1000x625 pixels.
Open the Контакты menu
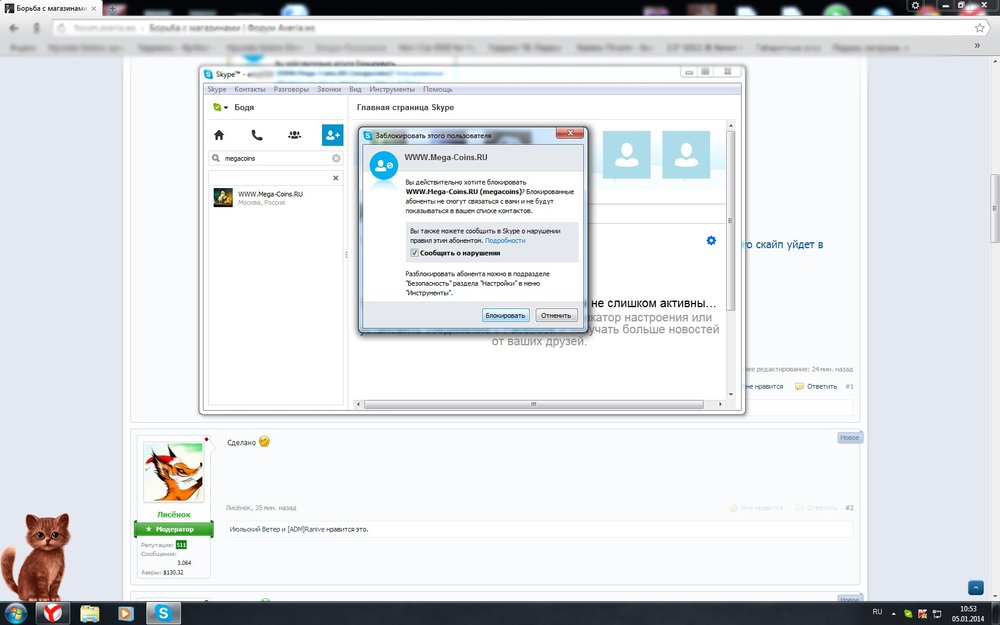(250, 89)
